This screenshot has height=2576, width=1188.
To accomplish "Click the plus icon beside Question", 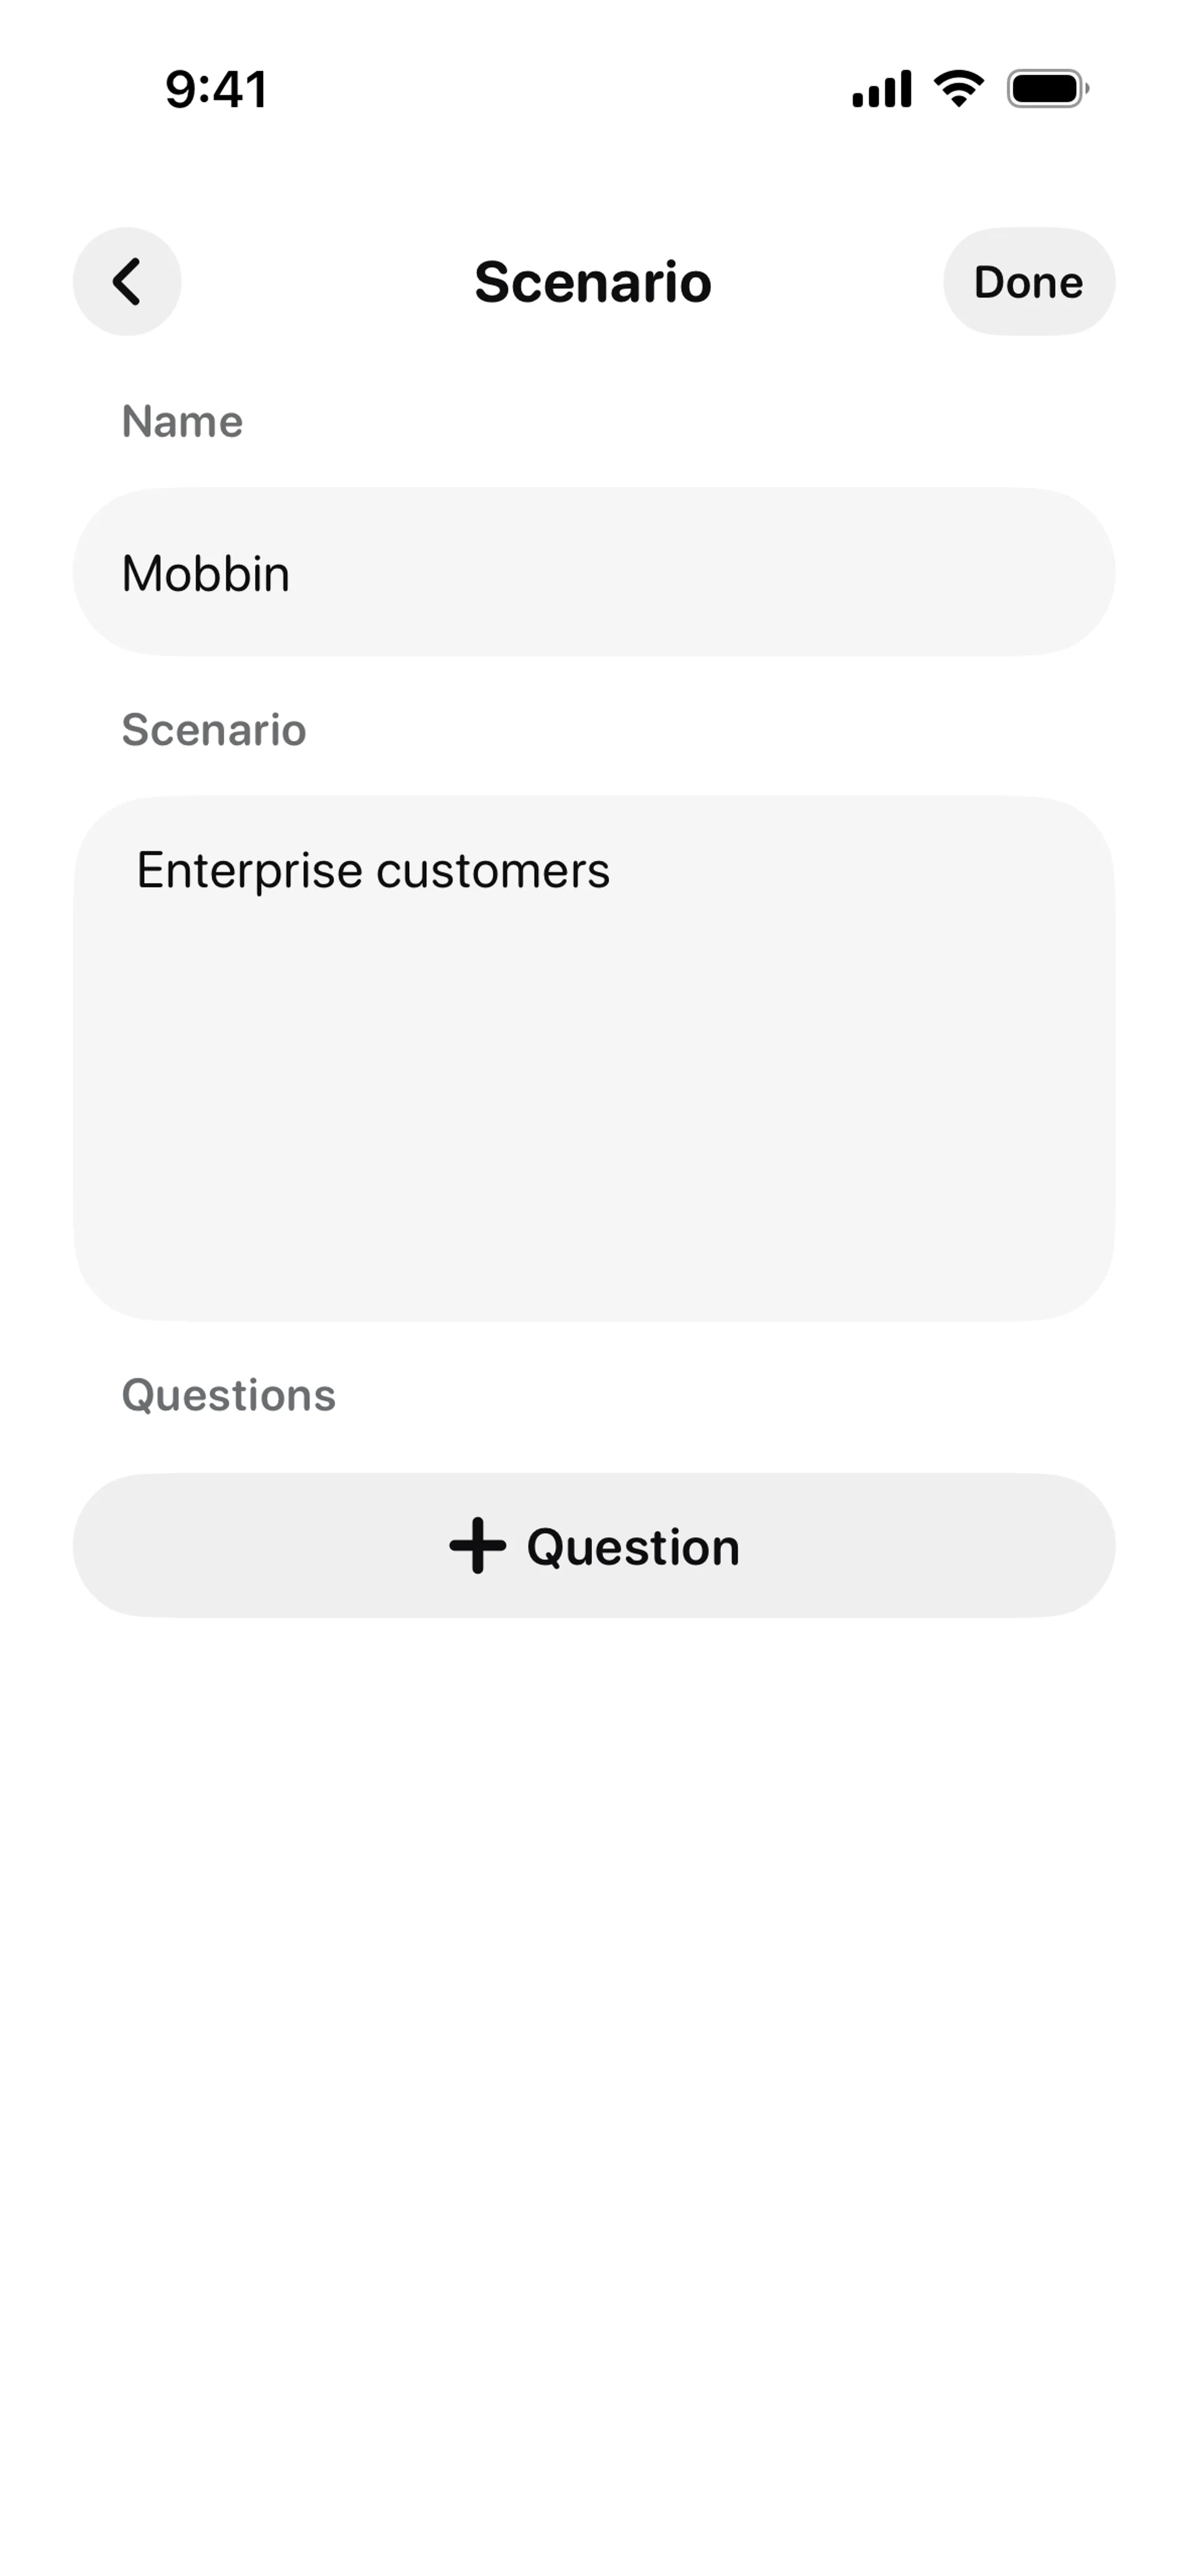I will point(477,1545).
